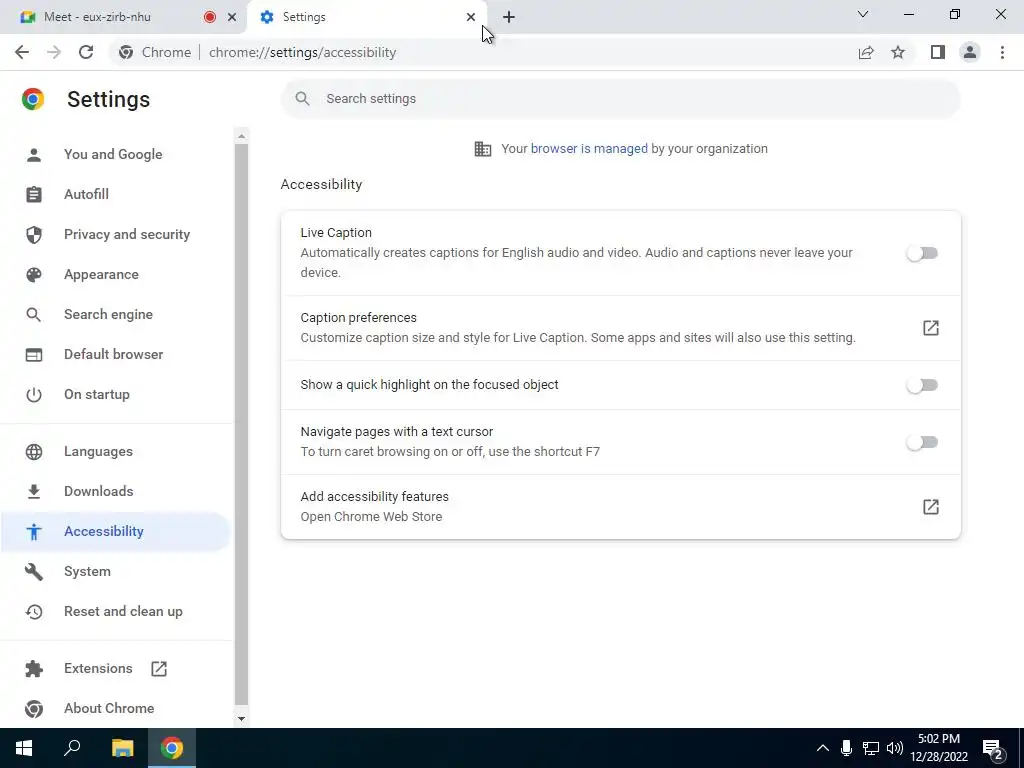Click the address bar URL
Screen dimensions: 1024x768
(x=302, y=52)
